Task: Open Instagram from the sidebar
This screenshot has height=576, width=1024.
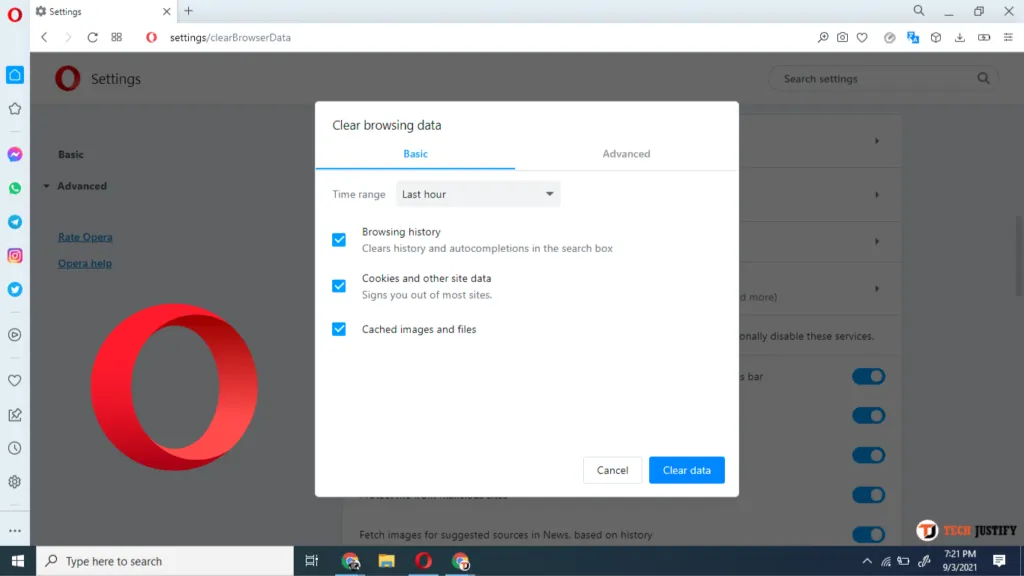Action: [x=15, y=256]
